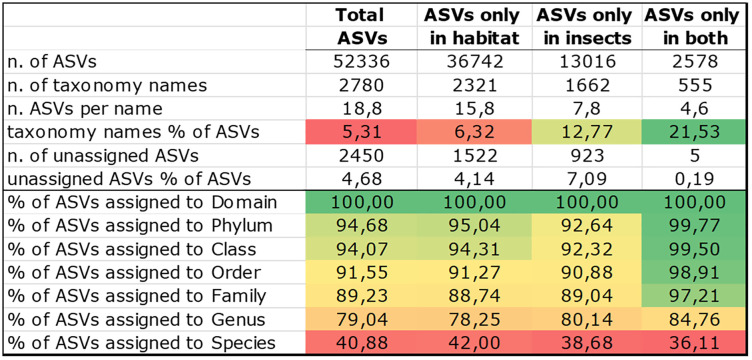
Task: Click the n. of taxonomy names row label
Action: (107, 85)
